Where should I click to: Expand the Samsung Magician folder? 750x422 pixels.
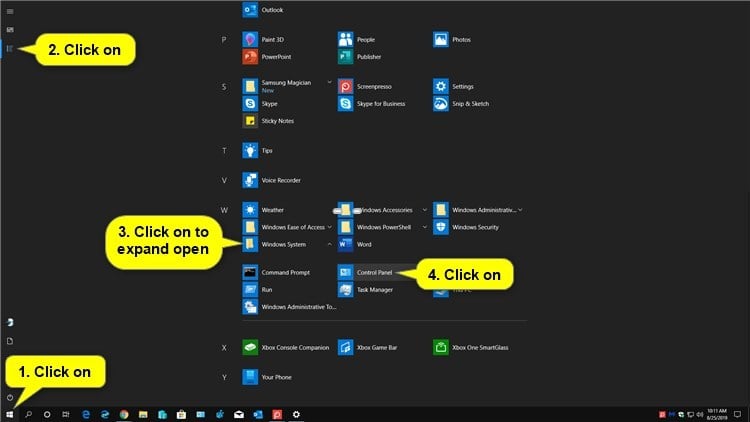tap(329, 82)
